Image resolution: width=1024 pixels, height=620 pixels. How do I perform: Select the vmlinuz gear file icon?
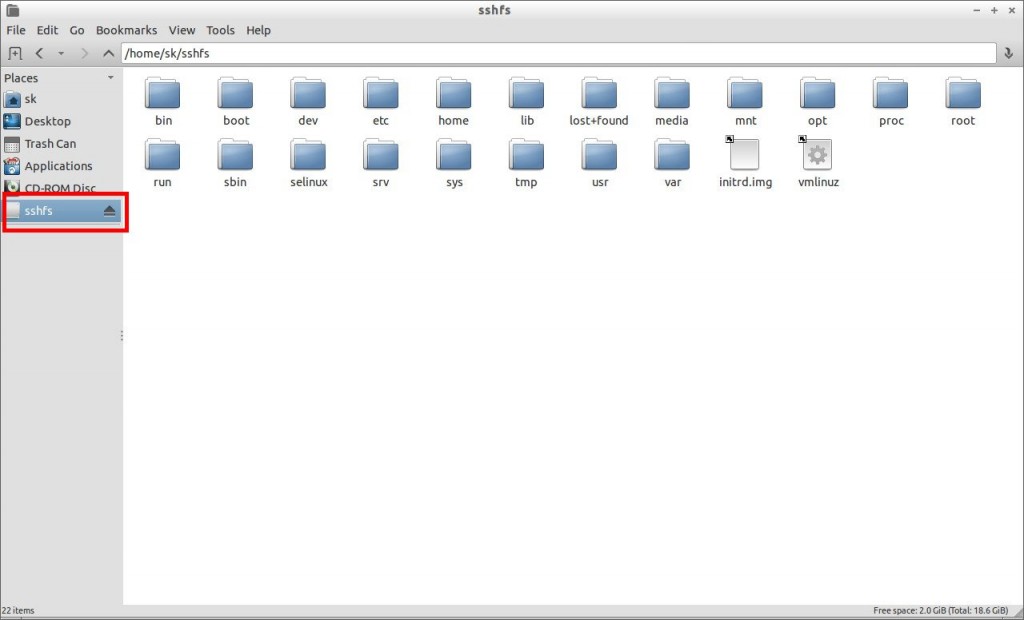817,155
